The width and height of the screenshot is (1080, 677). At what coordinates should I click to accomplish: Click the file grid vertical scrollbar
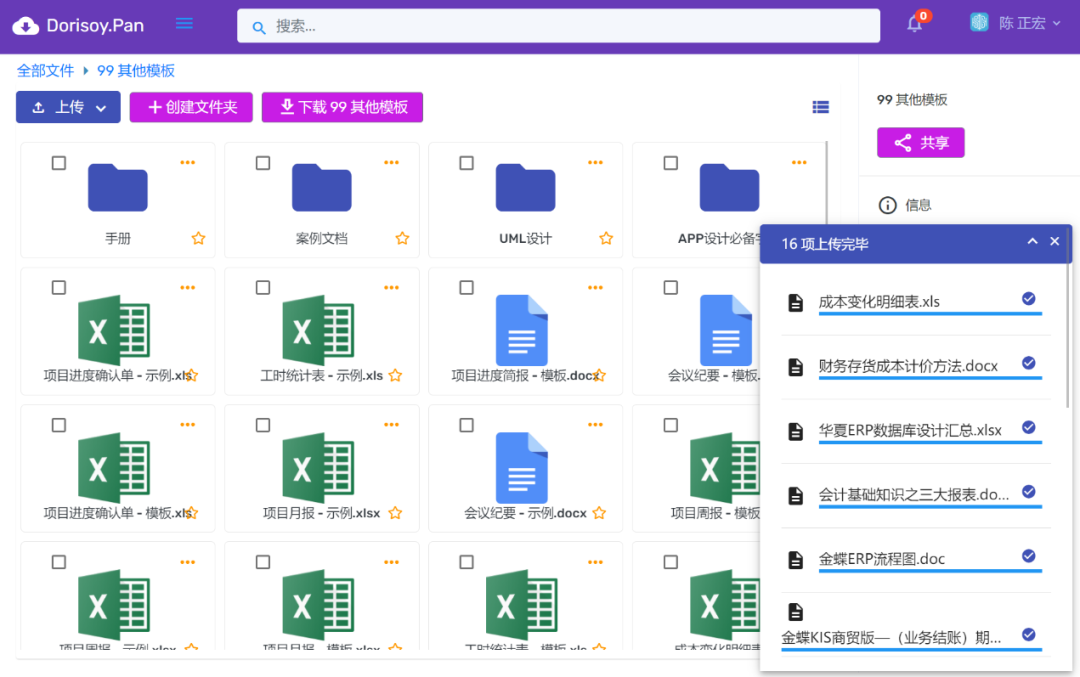click(x=826, y=183)
